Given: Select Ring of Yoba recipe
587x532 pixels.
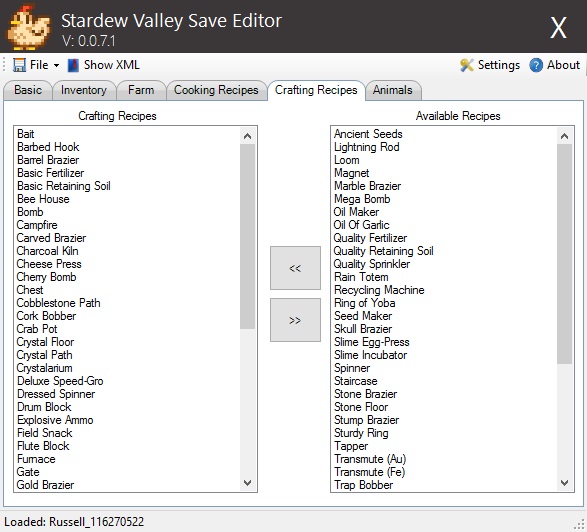Looking at the screenshot, I should [365, 303].
